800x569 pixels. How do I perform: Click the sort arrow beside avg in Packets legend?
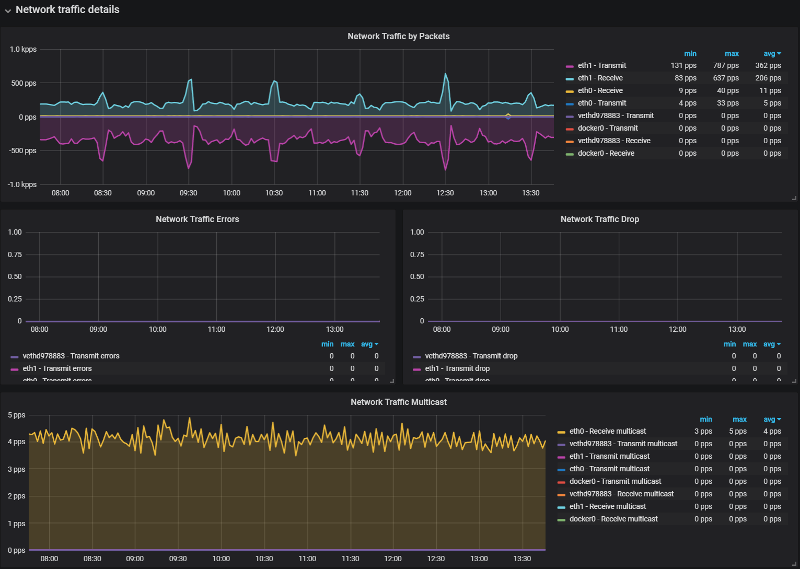(x=780, y=54)
